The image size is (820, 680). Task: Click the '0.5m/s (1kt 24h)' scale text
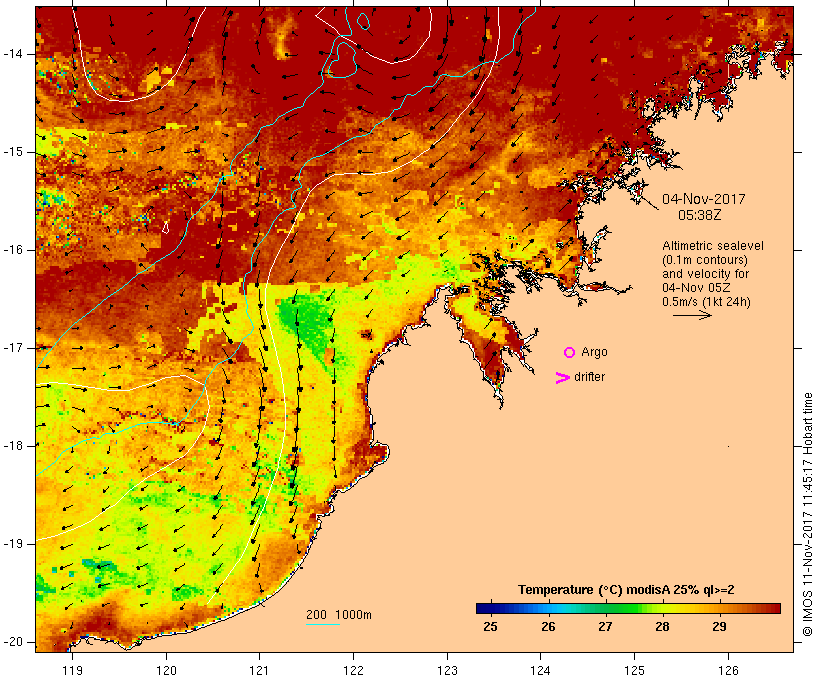[706, 302]
